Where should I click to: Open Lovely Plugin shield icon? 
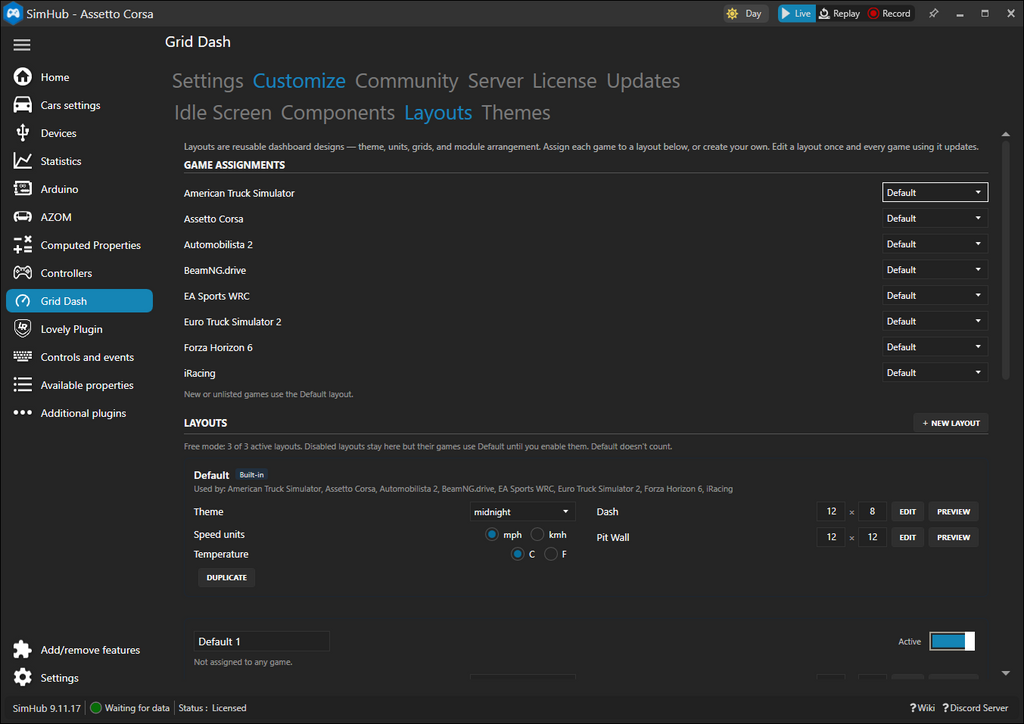tap(22, 328)
